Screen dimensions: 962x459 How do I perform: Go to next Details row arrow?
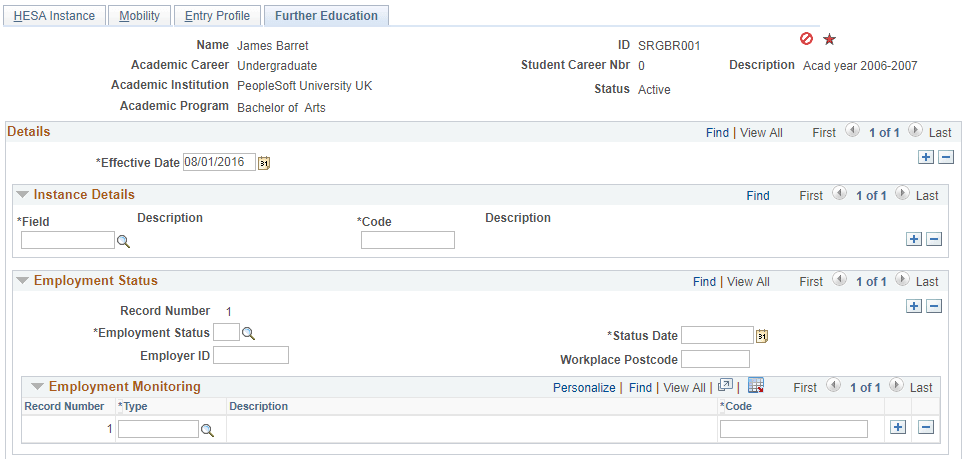coord(915,130)
